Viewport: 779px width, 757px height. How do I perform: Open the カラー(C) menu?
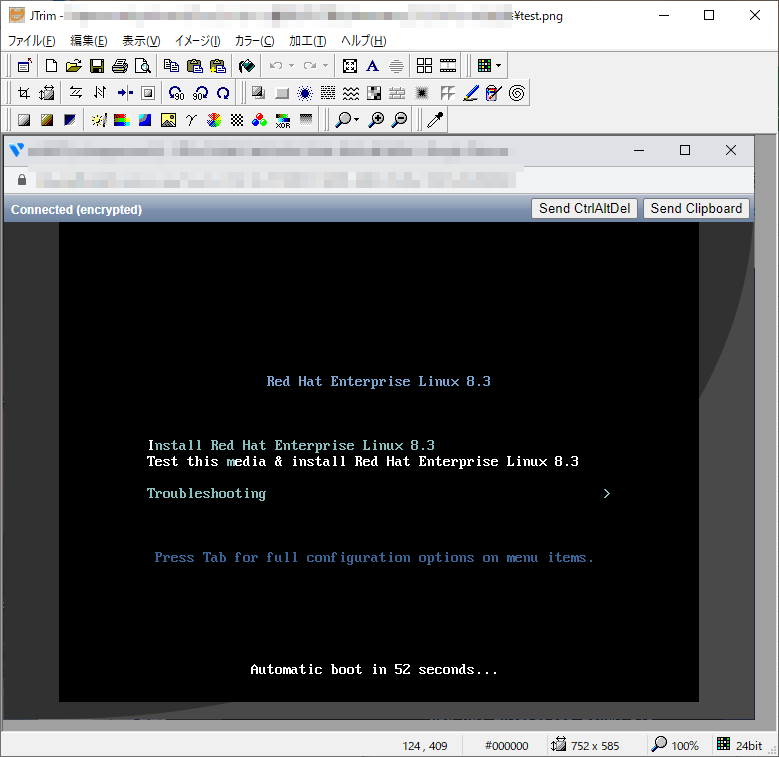click(254, 41)
